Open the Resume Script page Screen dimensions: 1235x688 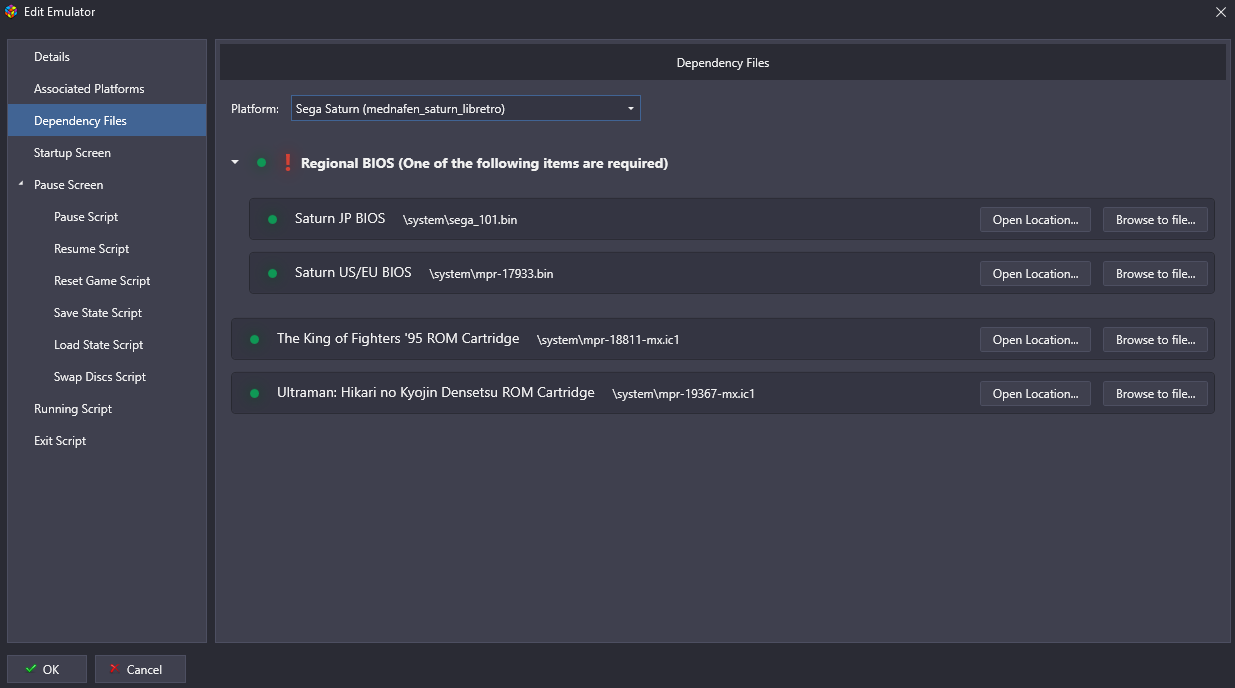click(107, 249)
